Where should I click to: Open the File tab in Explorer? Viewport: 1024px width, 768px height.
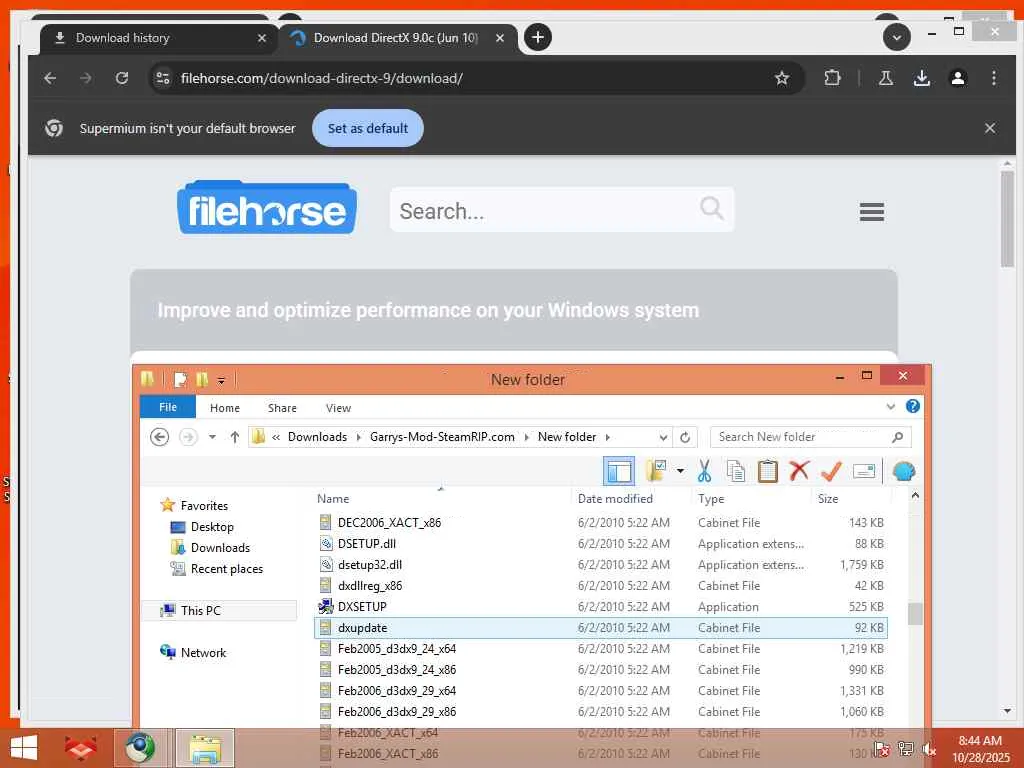[168, 407]
